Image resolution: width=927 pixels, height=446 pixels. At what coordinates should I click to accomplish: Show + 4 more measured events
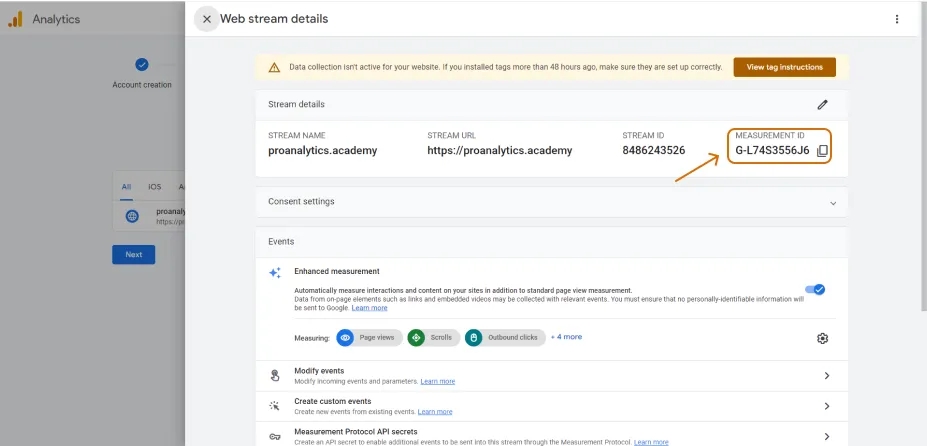(566, 337)
